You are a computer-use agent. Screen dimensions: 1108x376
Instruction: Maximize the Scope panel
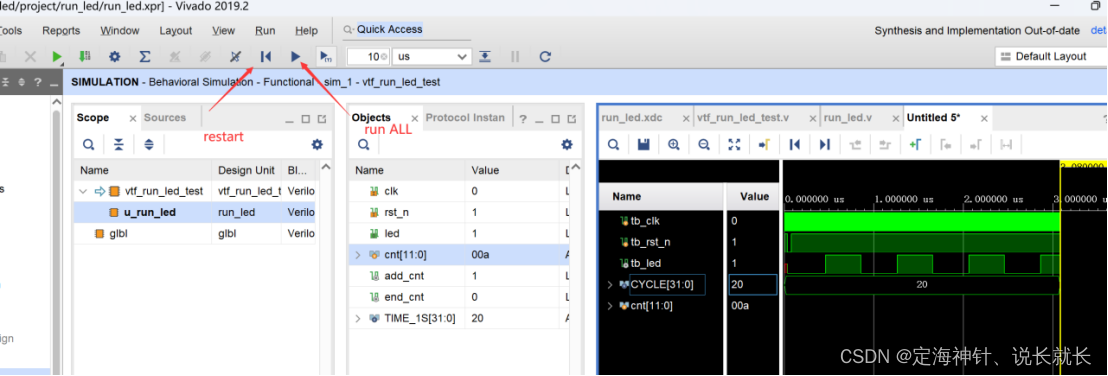click(x=306, y=119)
